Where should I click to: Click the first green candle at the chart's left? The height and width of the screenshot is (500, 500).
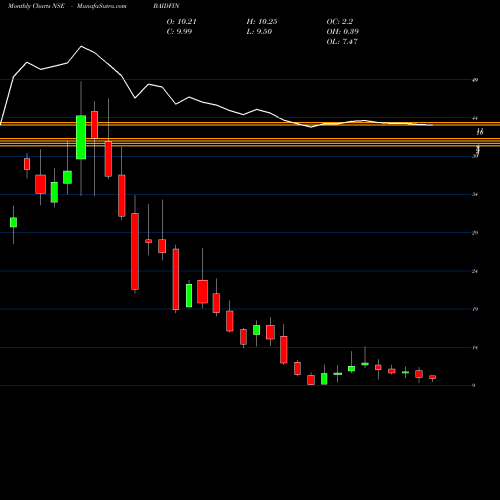point(13,222)
